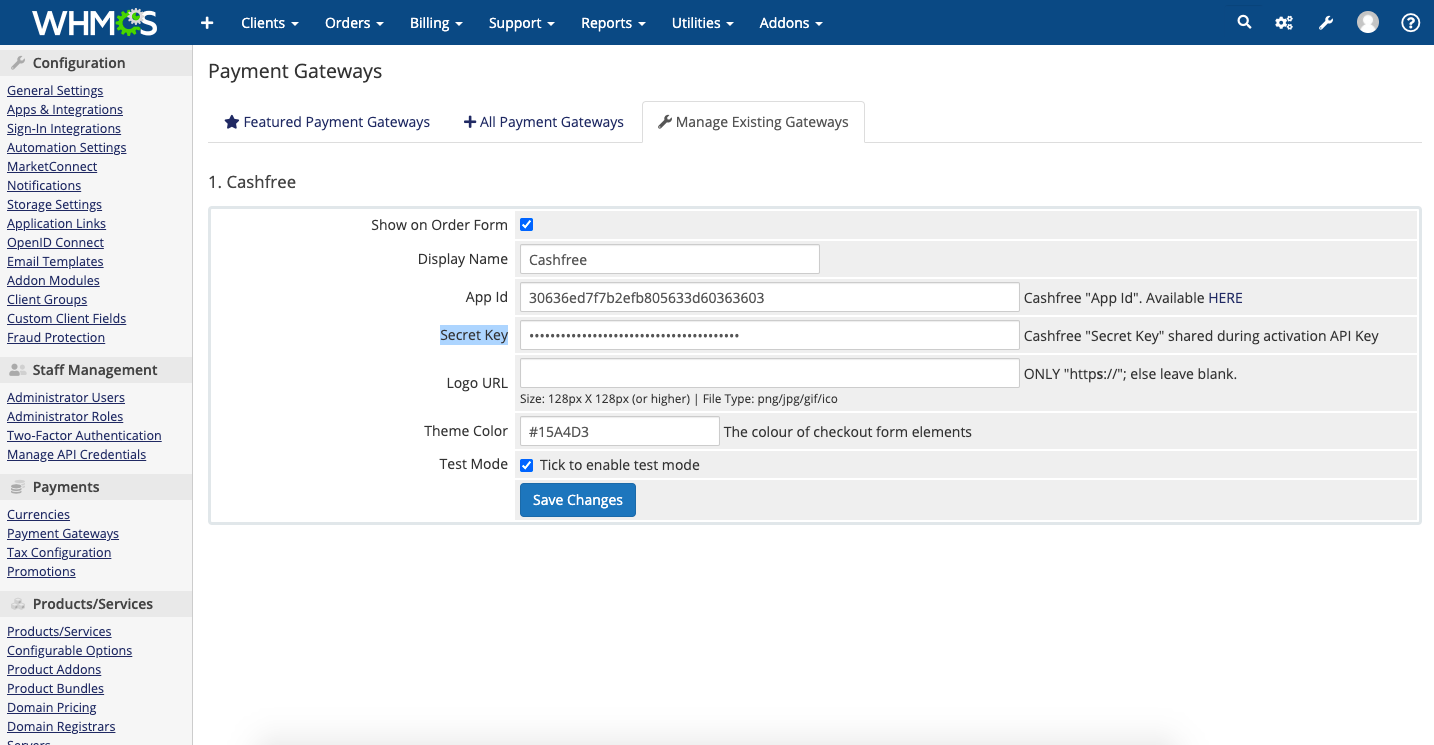Open Sign-In Integrations link
The height and width of the screenshot is (745, 1434).
click(x=64, y=129)
